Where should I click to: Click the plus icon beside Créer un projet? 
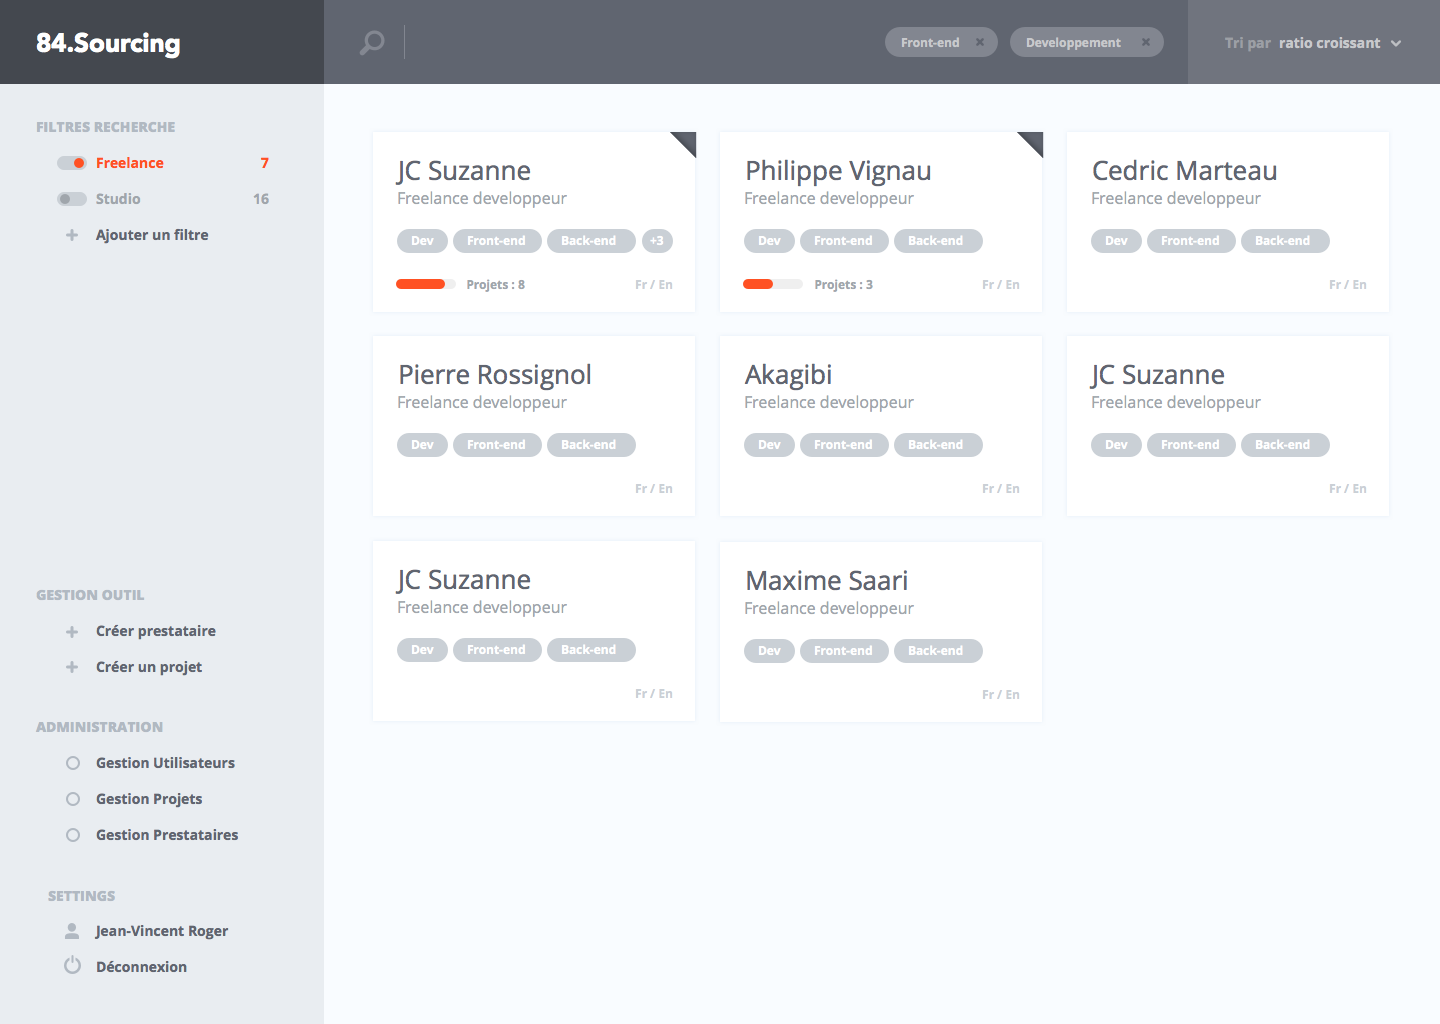(x=72, y=667)
